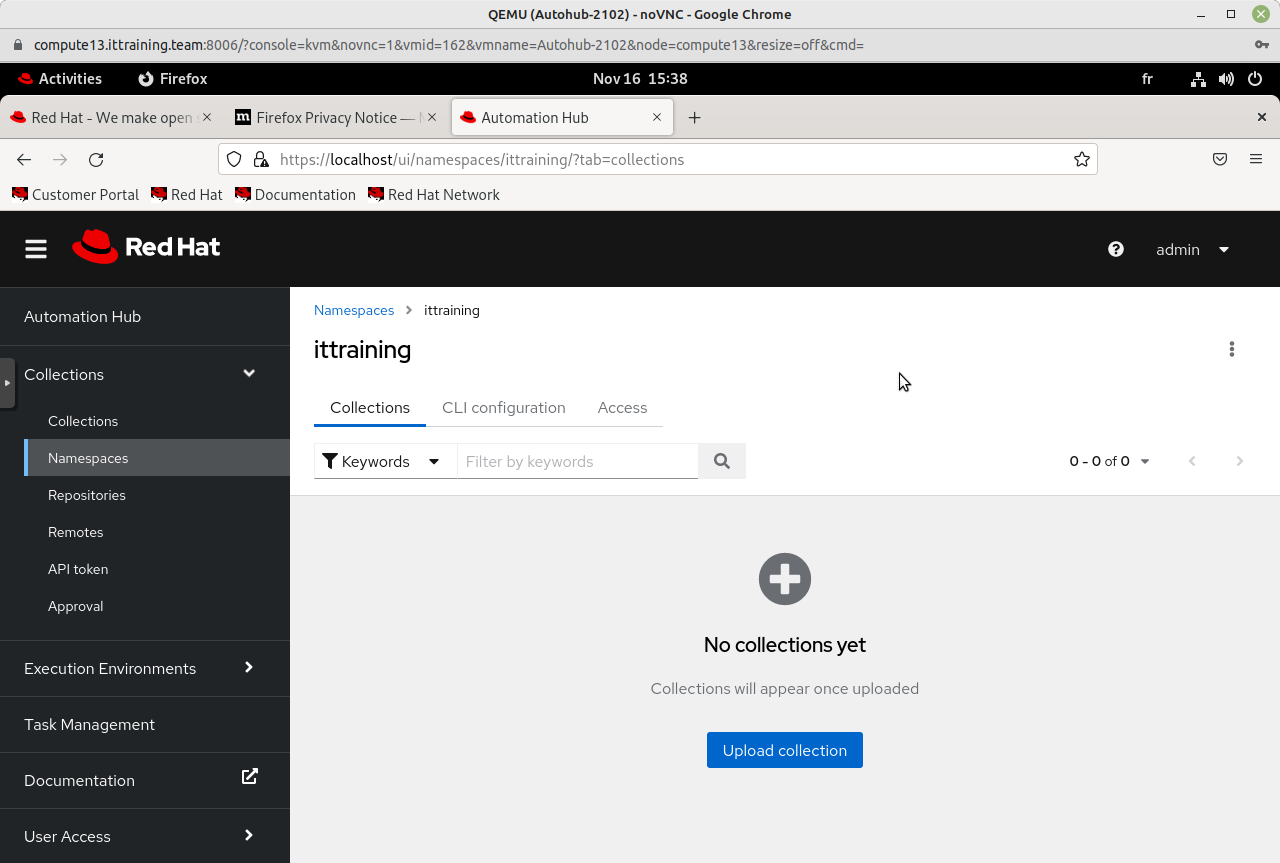Click the site padlock icon

click(x=261, y=159)
